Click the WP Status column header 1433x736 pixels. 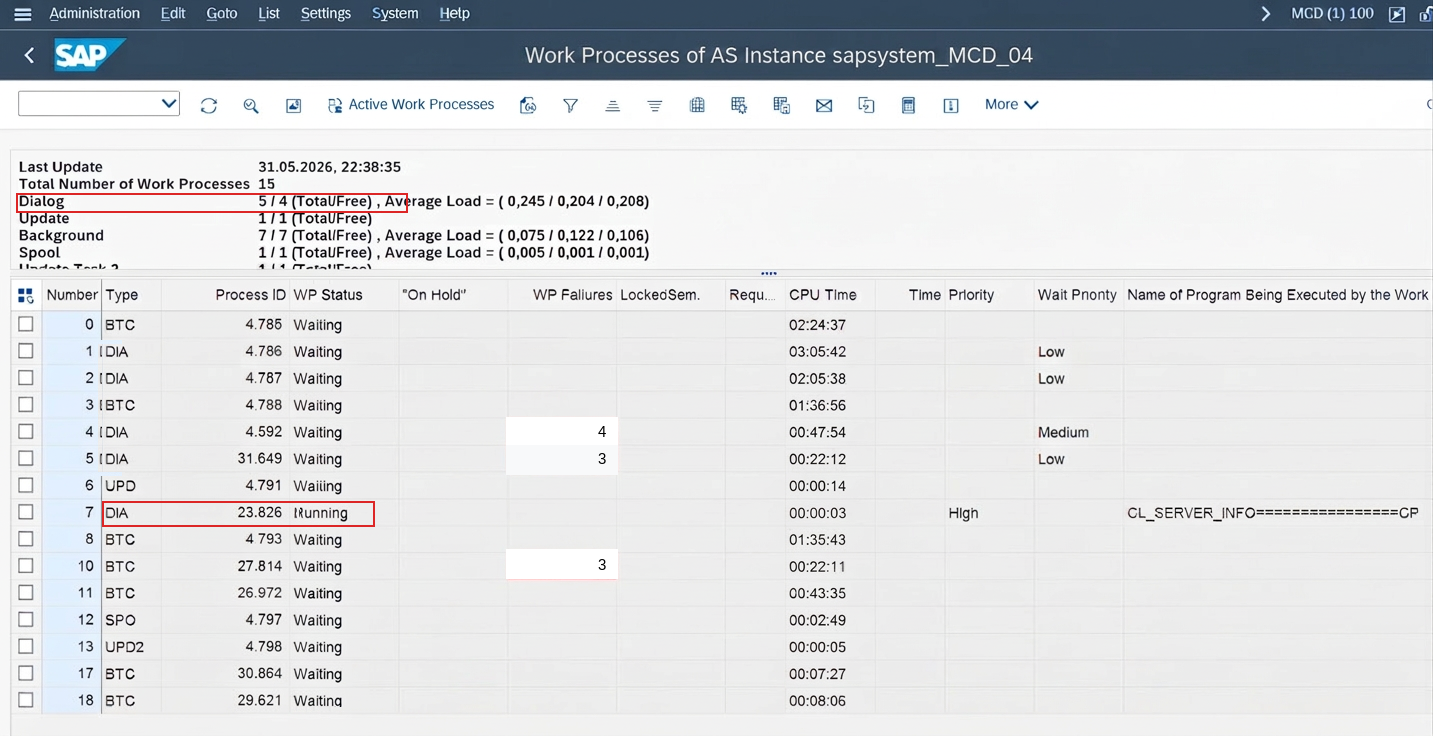pos(345,295)
